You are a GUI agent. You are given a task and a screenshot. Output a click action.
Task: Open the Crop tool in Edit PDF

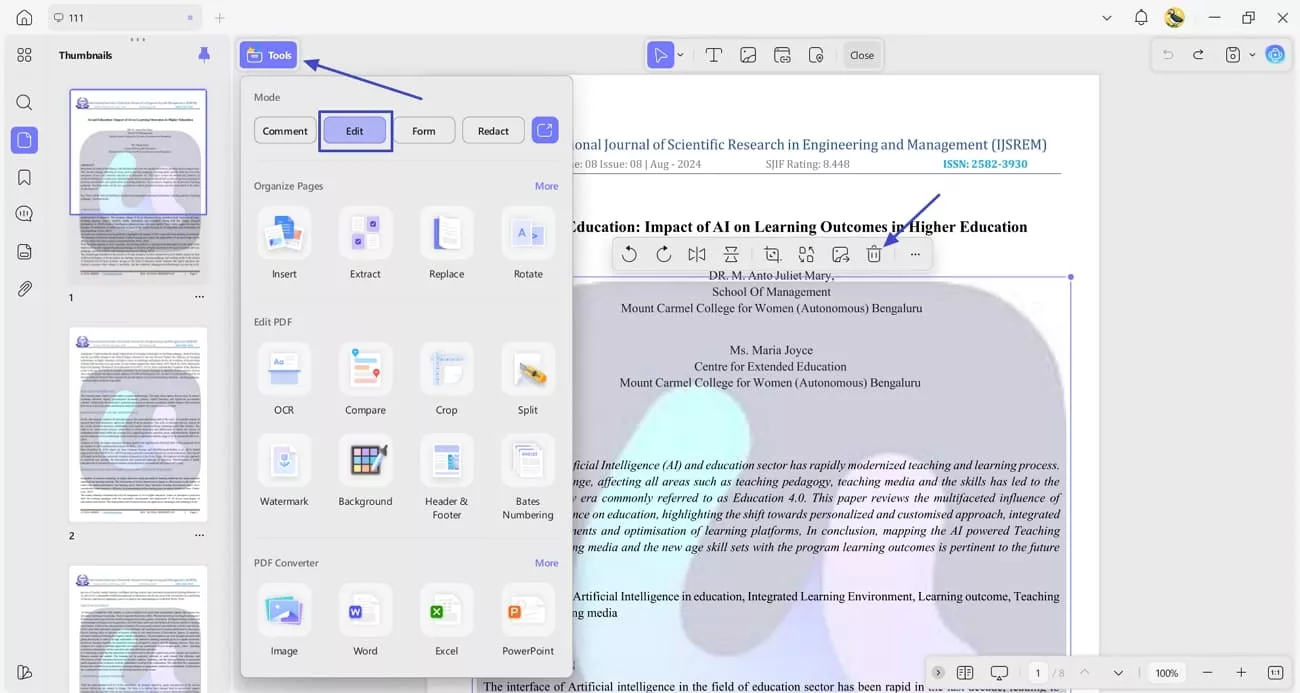(446, 379)
